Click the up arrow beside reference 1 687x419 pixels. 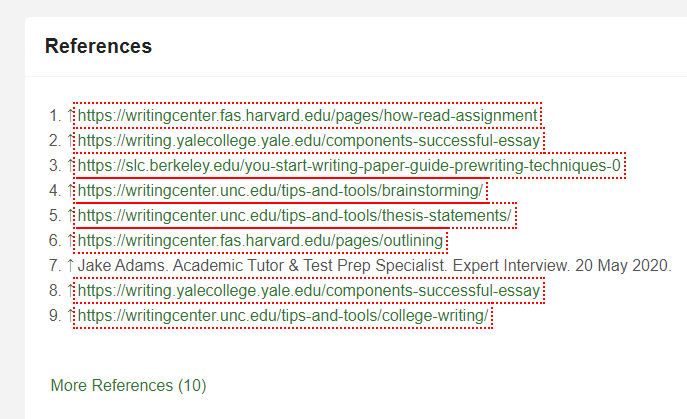coord(70,116)
